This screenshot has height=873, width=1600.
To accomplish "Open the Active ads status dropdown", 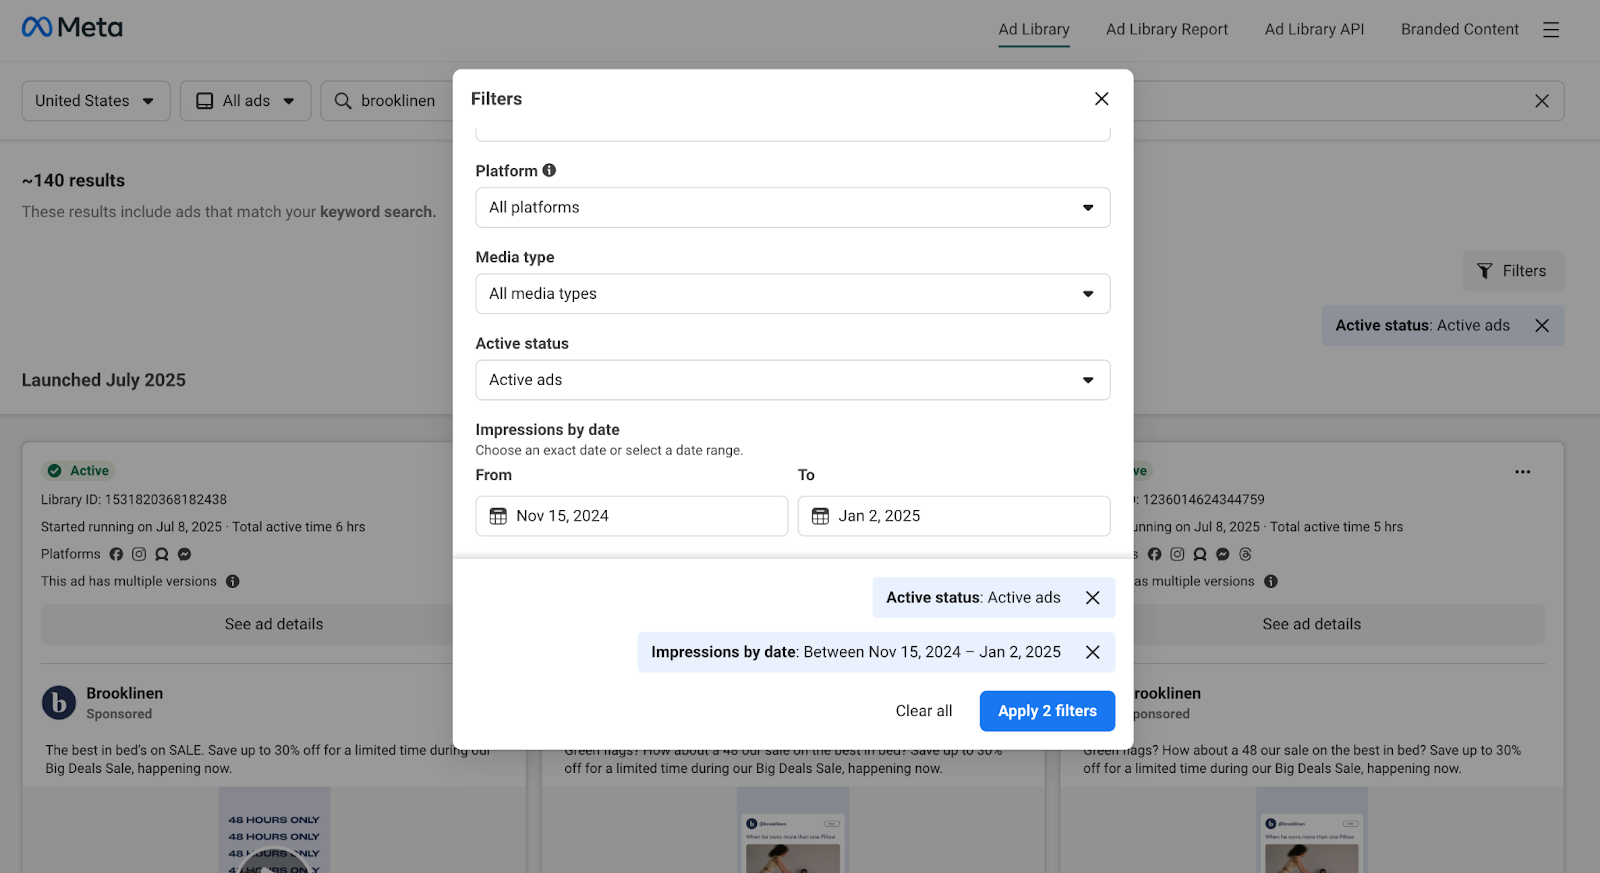I will 792,380.
